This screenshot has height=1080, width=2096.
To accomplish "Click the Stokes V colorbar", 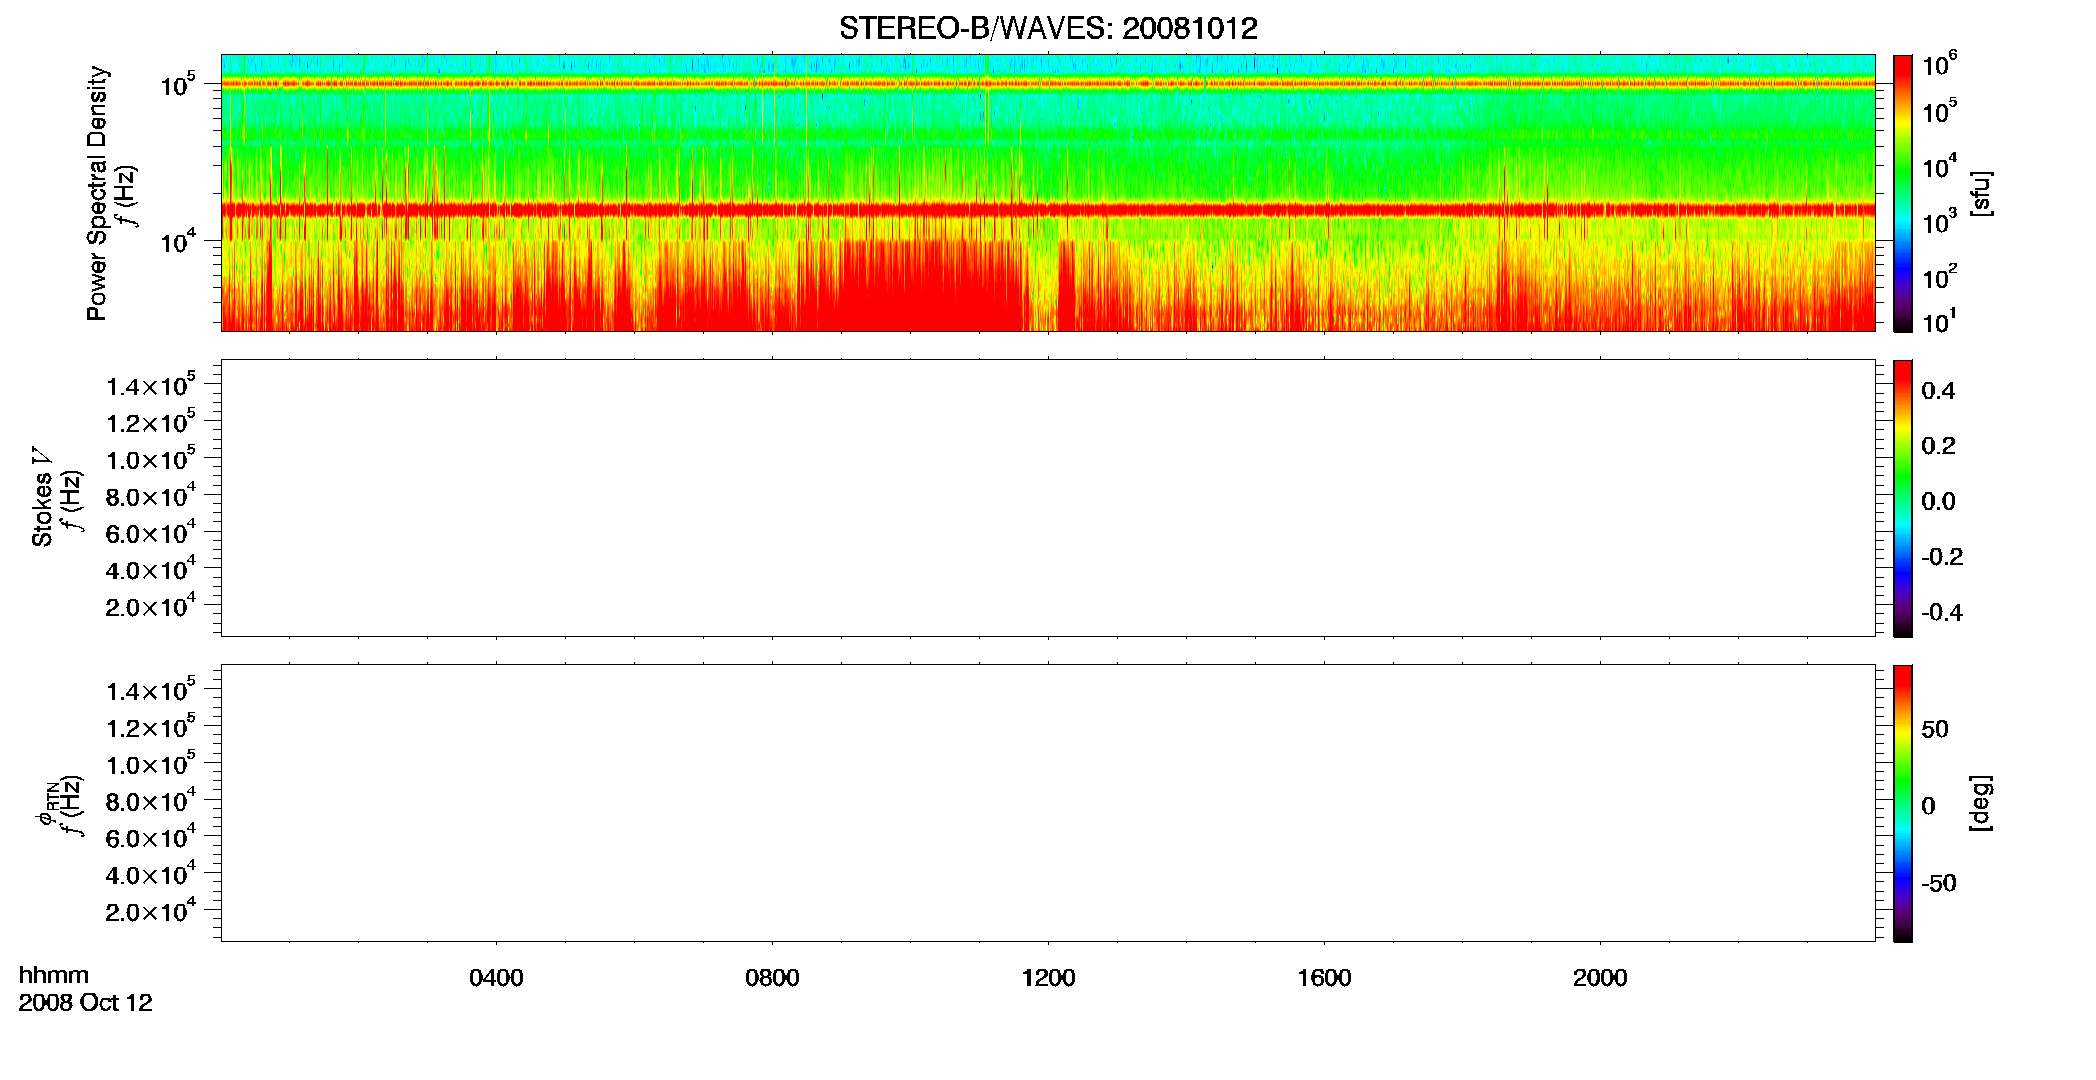I will point(1903,498).
